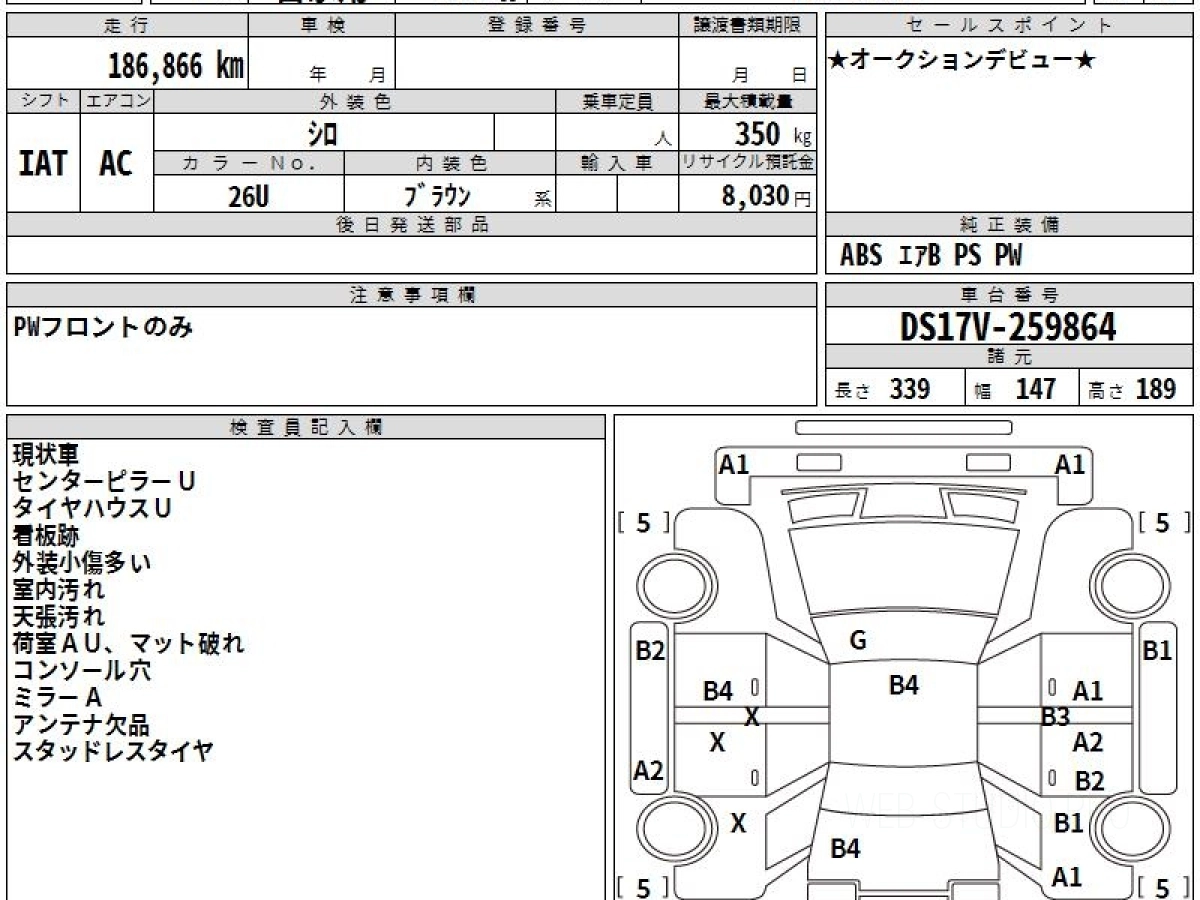Select the ★オークションデビュー★ sales point text
This screenshot has height=900, width=1200.
(962, 60)
